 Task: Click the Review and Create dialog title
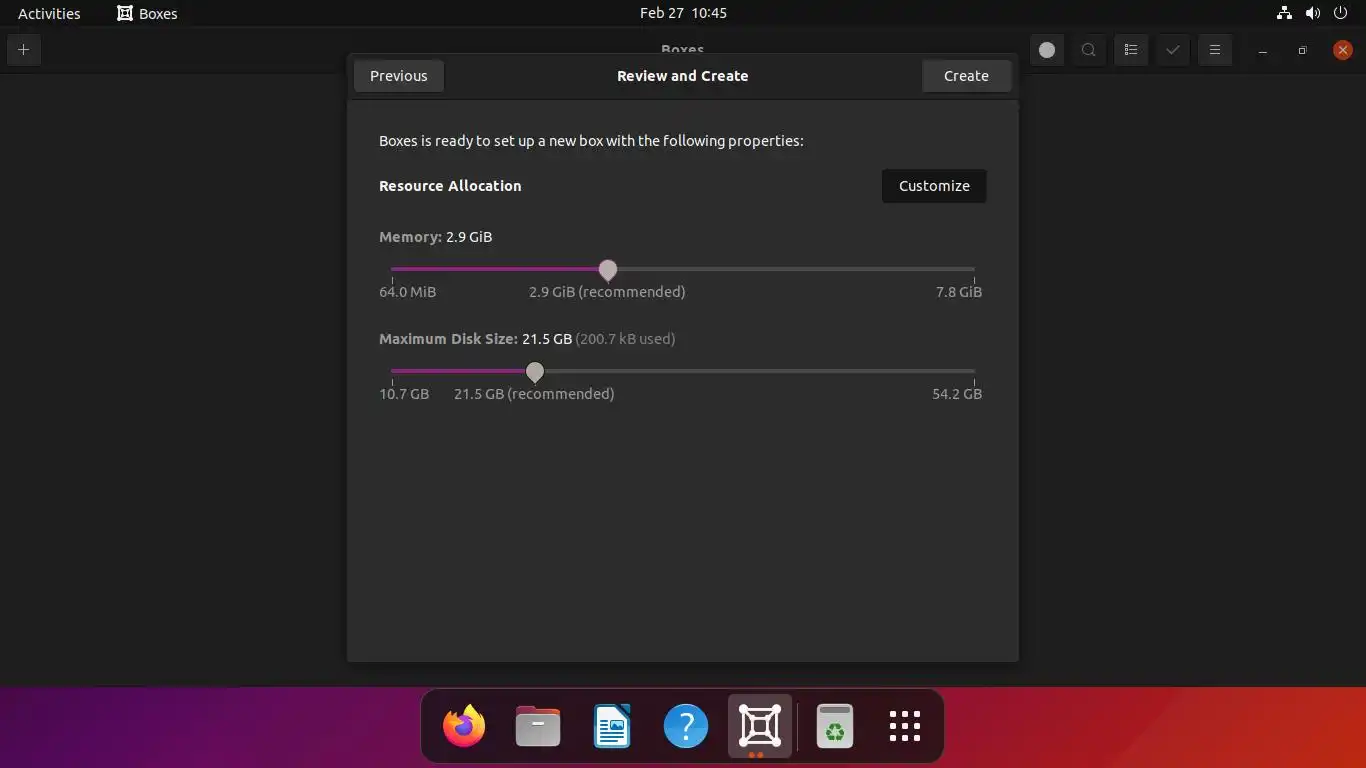[683, 76]
